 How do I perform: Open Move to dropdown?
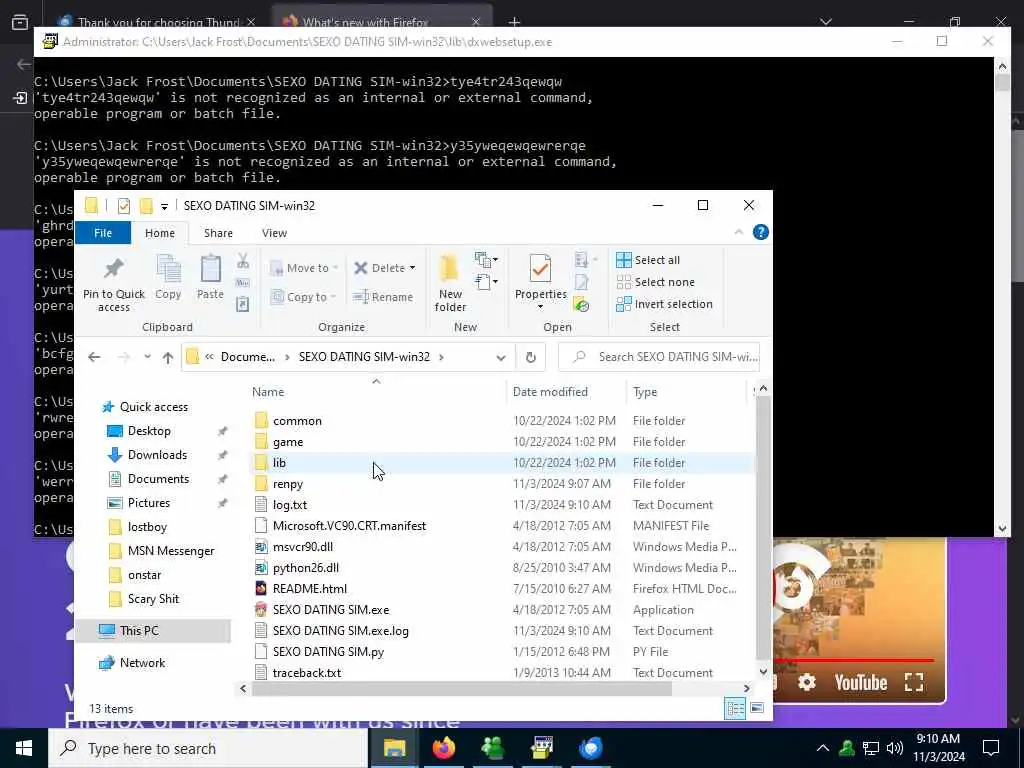[x=304, y=268]
